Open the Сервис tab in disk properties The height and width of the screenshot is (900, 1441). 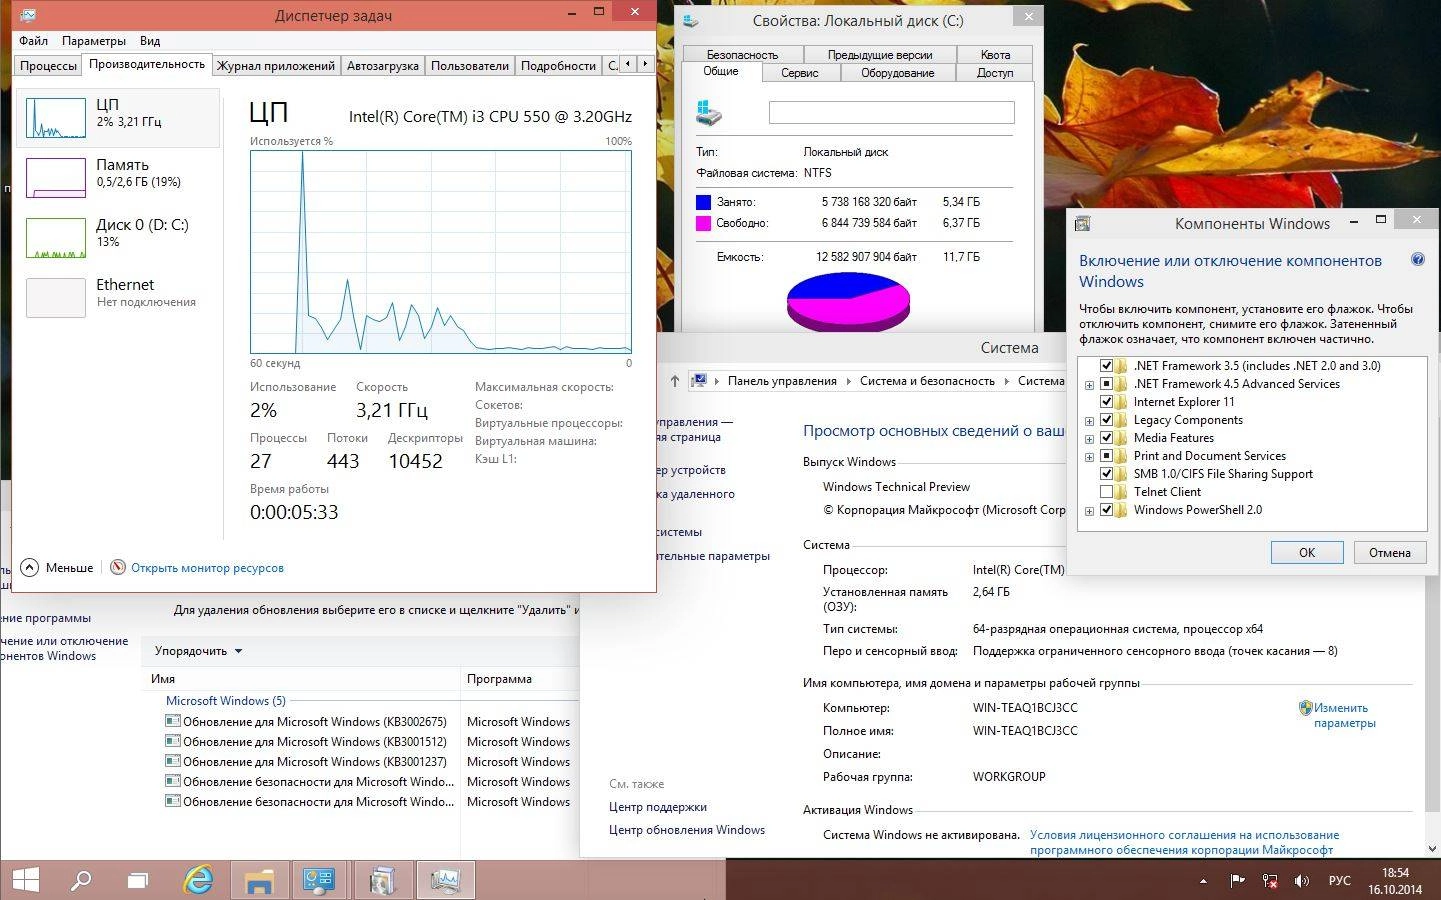[800, 73]
